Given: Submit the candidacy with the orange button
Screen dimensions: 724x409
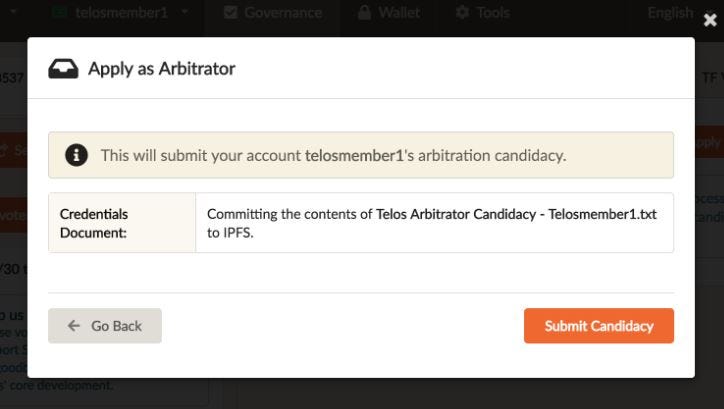Looking at the screenshot, I should tap(599, 326).
